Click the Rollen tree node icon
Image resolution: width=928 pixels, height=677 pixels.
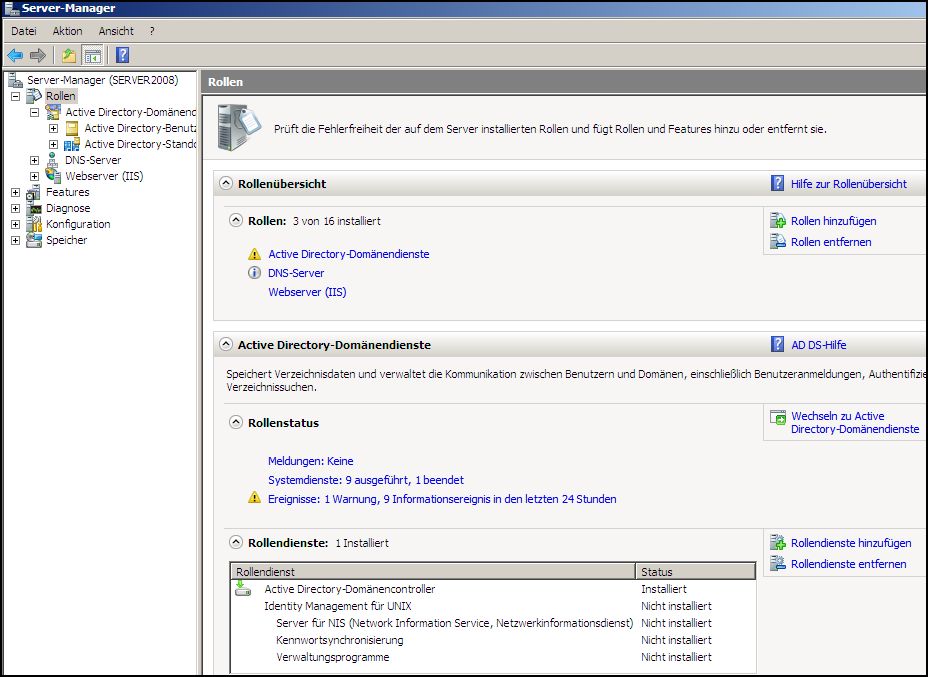[x=34, y=96]
